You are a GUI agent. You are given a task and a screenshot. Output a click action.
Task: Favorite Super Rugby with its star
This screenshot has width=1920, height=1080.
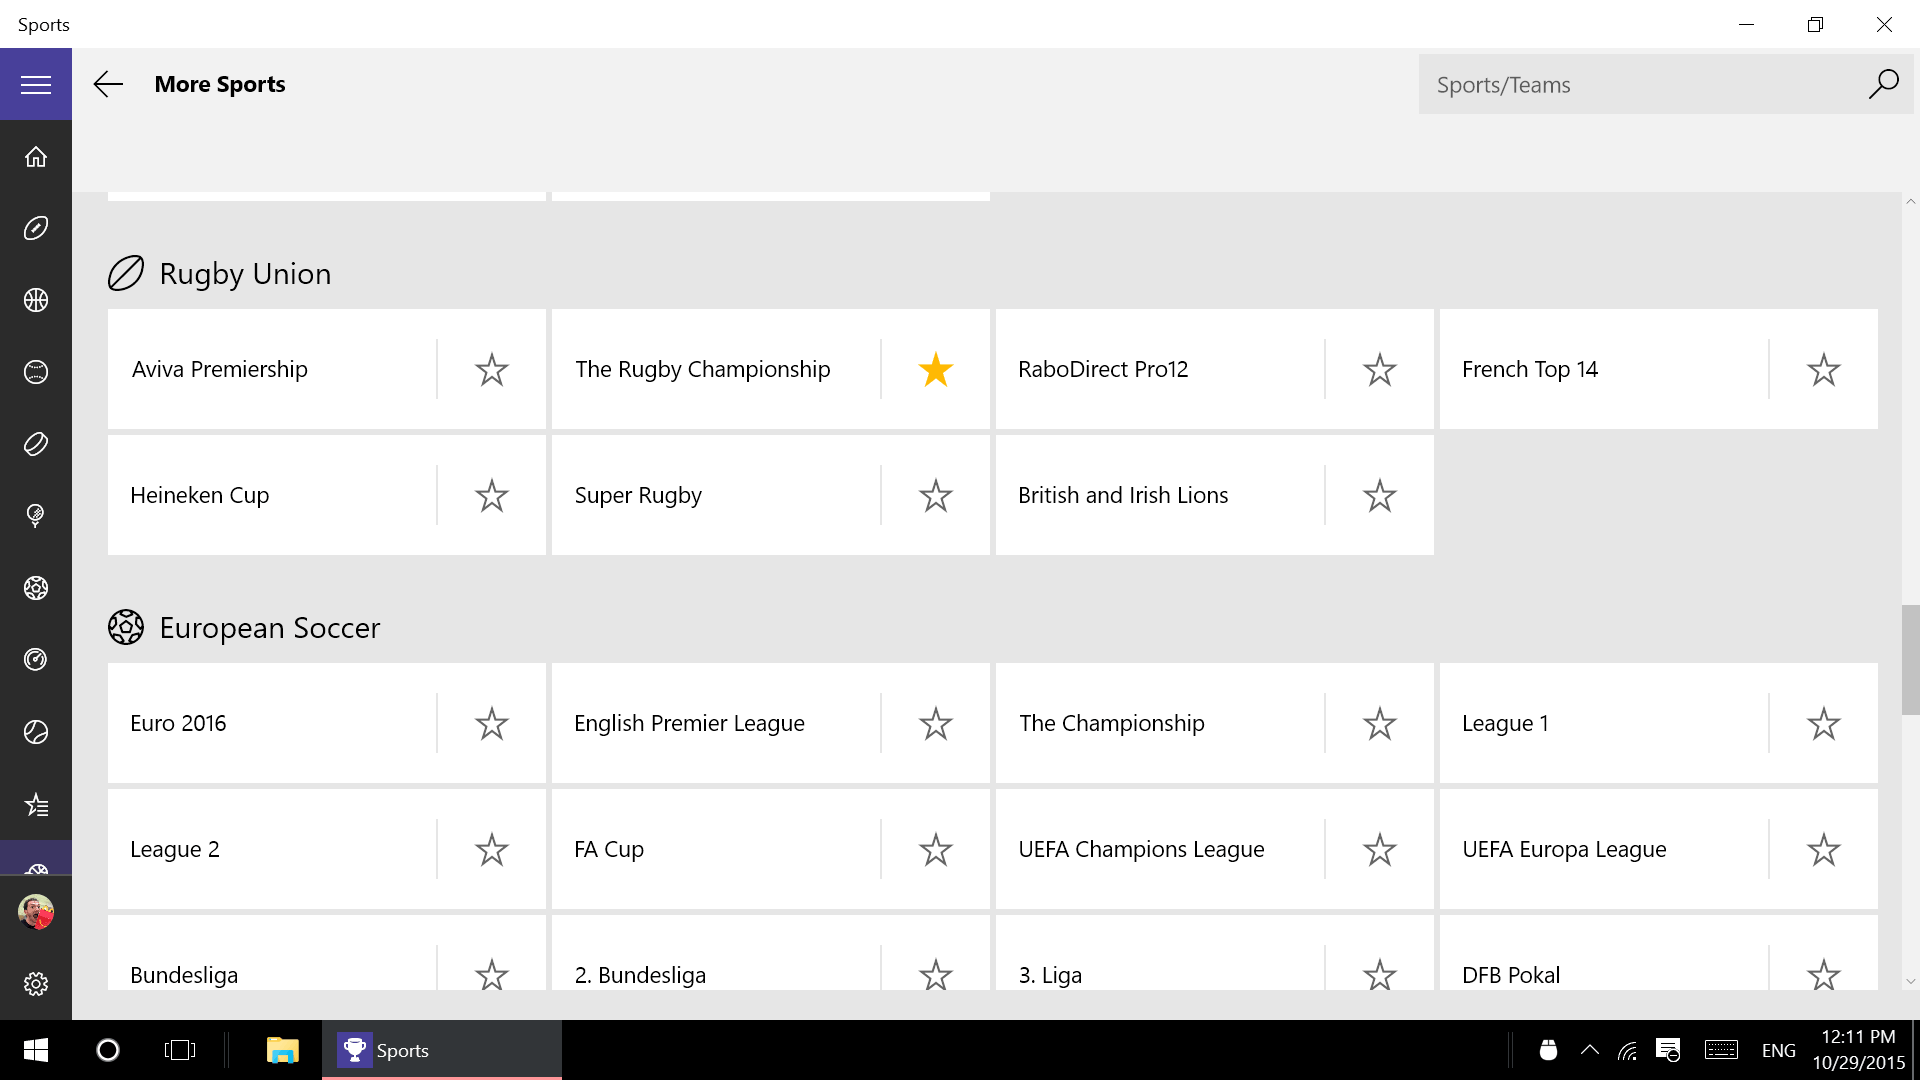pos(936,496)
